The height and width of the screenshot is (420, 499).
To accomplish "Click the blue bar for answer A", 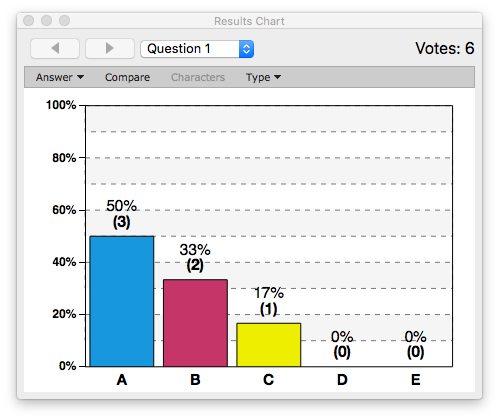I will [x=122, y=301].
